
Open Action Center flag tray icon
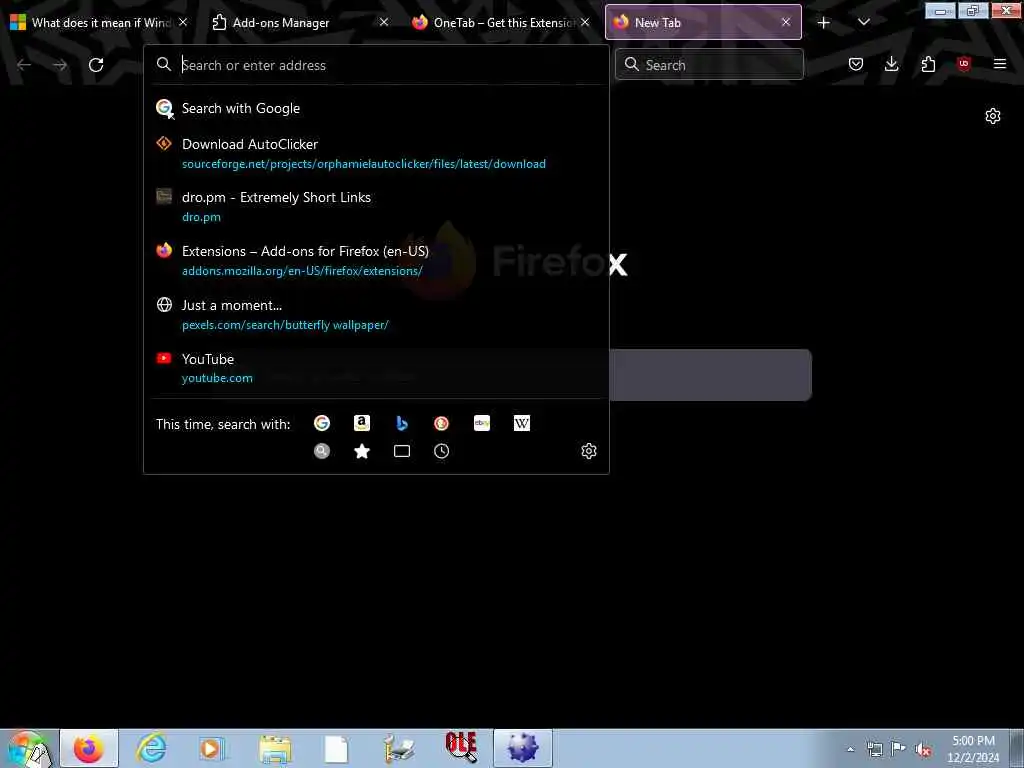(x=899, y=749)
